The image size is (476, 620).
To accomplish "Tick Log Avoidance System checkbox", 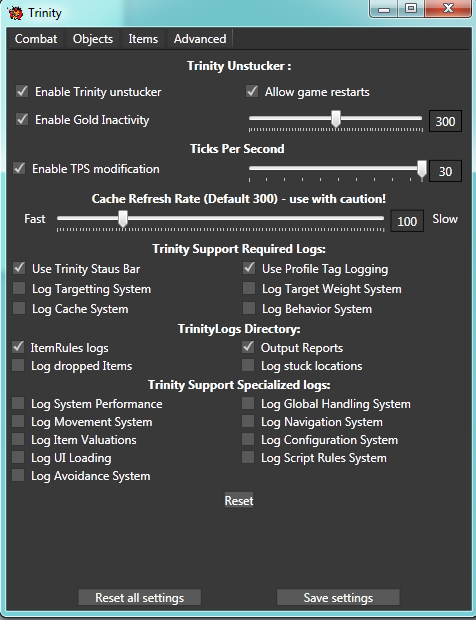I will click(x=18, y=475).
